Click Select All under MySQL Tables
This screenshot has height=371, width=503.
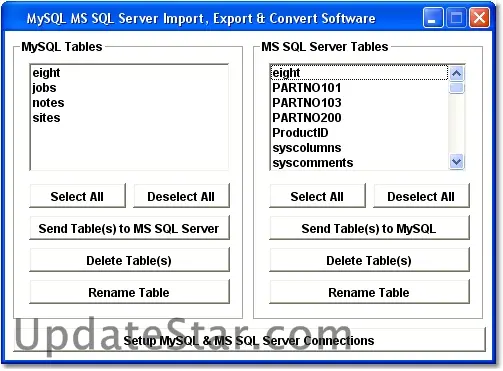tap(77, 196)
